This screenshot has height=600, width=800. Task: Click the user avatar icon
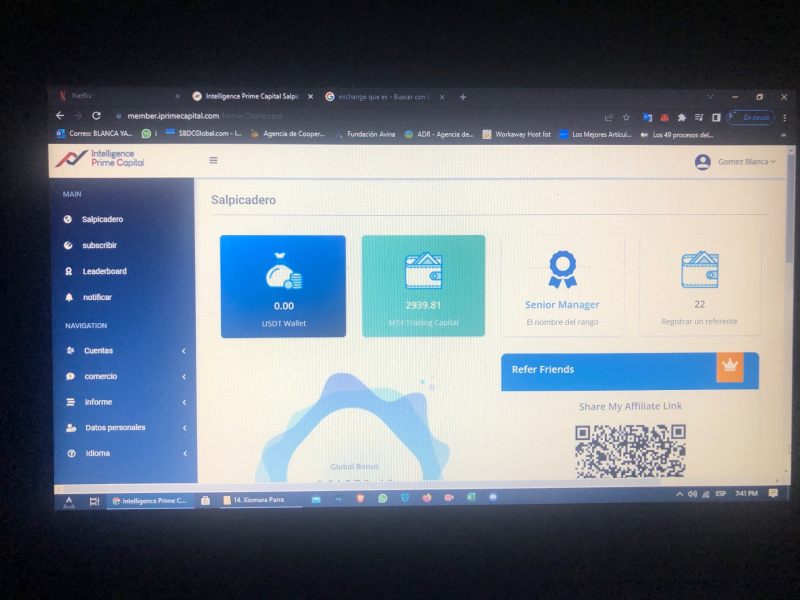(x=703, y=162)
